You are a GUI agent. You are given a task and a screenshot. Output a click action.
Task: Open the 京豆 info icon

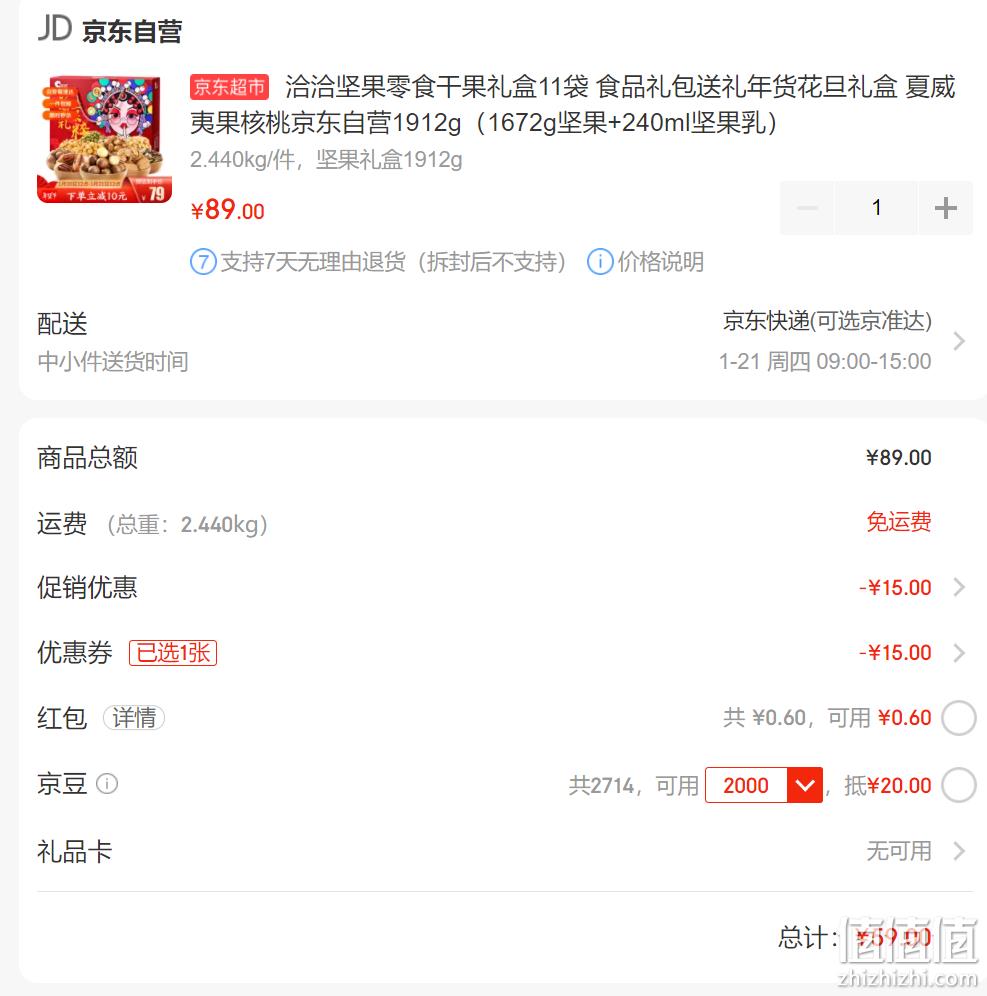pos(107,784)
